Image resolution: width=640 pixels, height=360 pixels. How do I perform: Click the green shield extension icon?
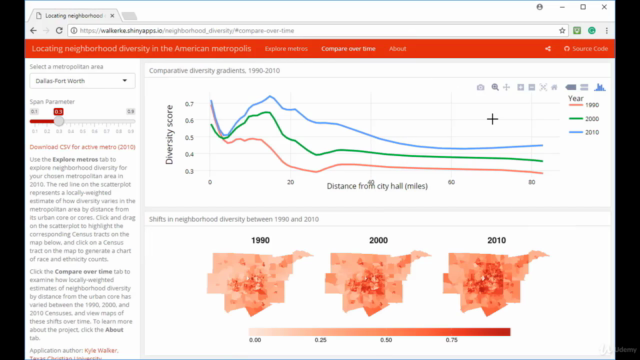click(577, 31)
